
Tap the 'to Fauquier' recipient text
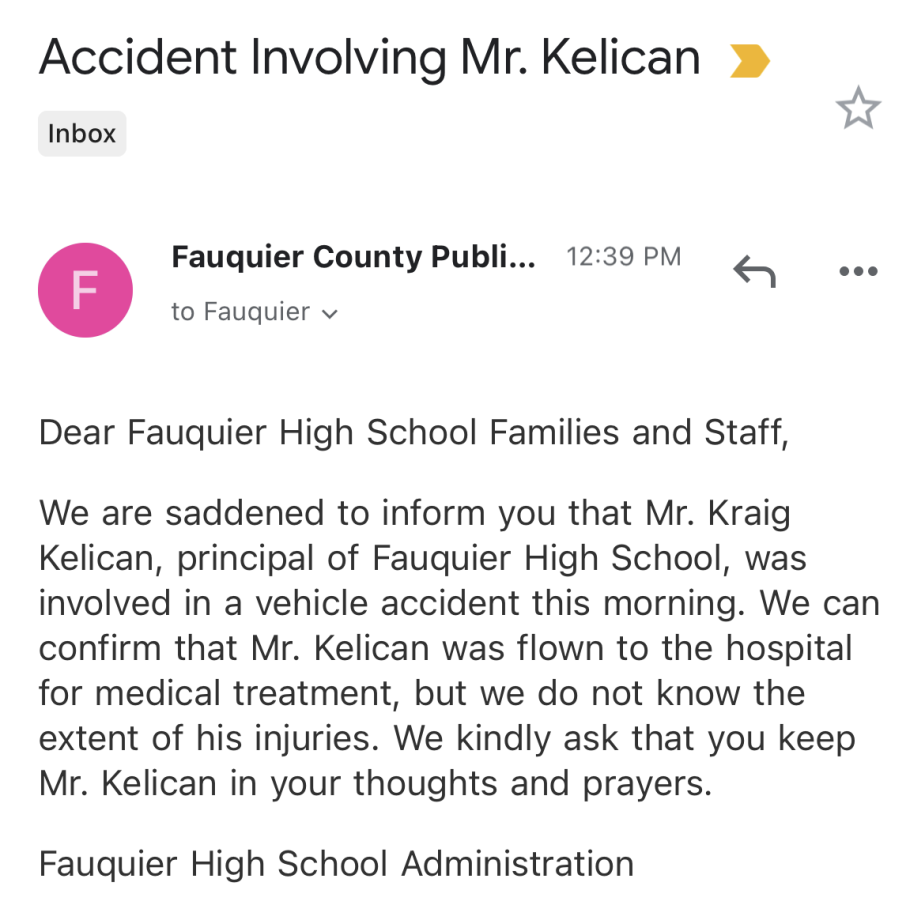240,312
